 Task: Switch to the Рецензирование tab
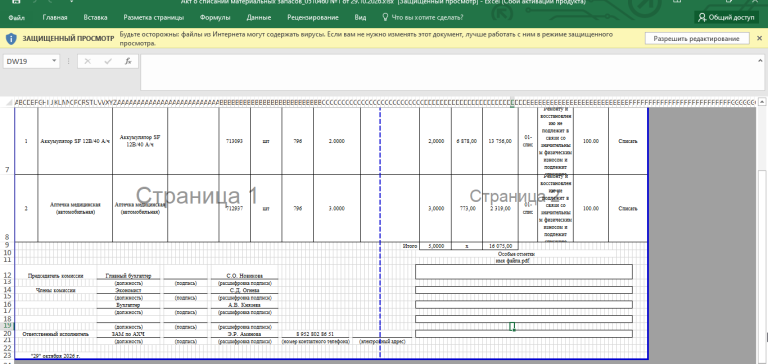tap(313, 18)
